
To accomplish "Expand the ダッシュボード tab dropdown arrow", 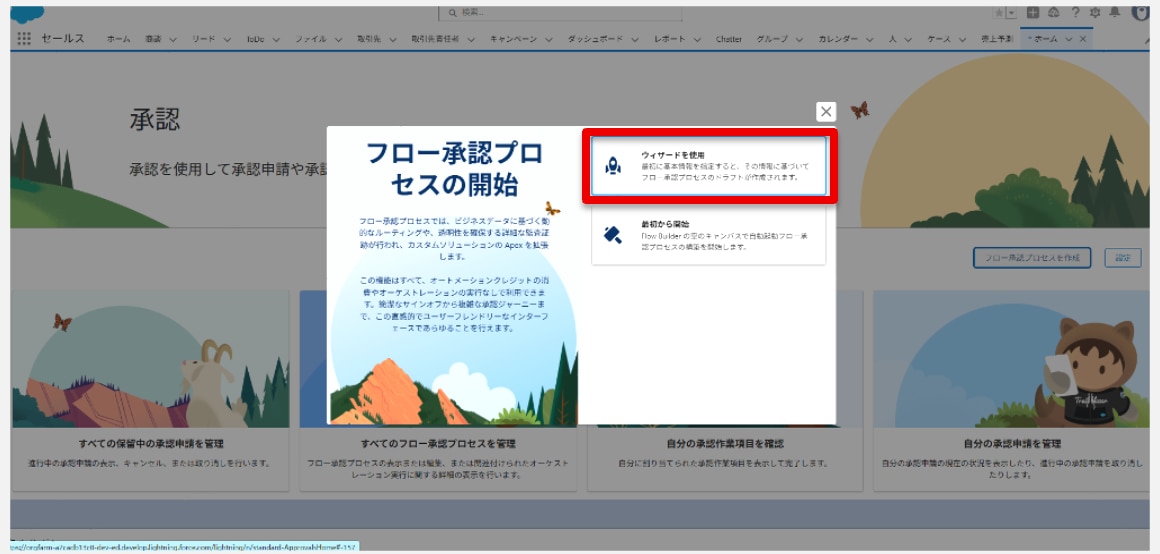I will pos(634,39).
